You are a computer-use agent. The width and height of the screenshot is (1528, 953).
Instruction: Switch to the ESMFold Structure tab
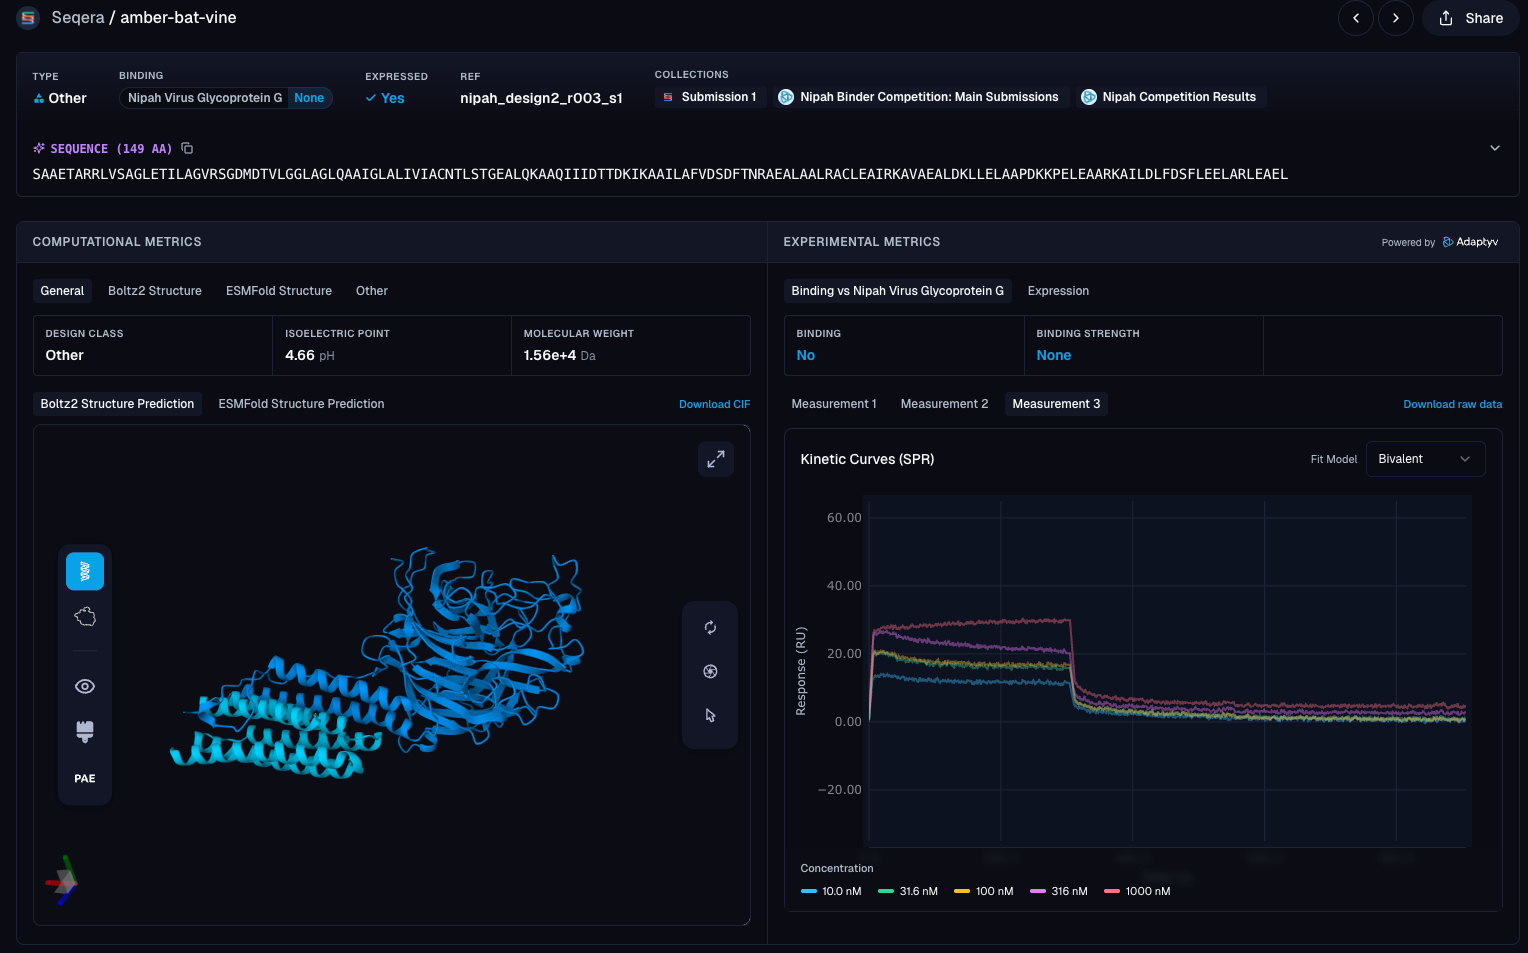pos(278,291)
